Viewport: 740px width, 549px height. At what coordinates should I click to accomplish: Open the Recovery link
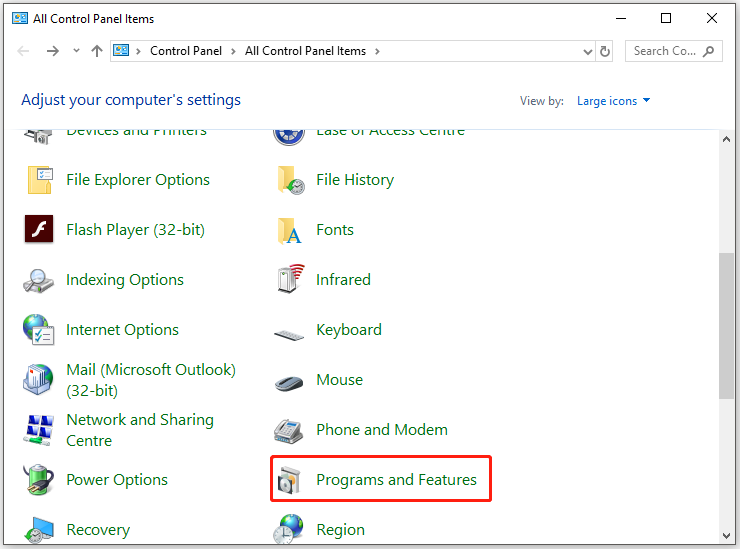(98, 530)
